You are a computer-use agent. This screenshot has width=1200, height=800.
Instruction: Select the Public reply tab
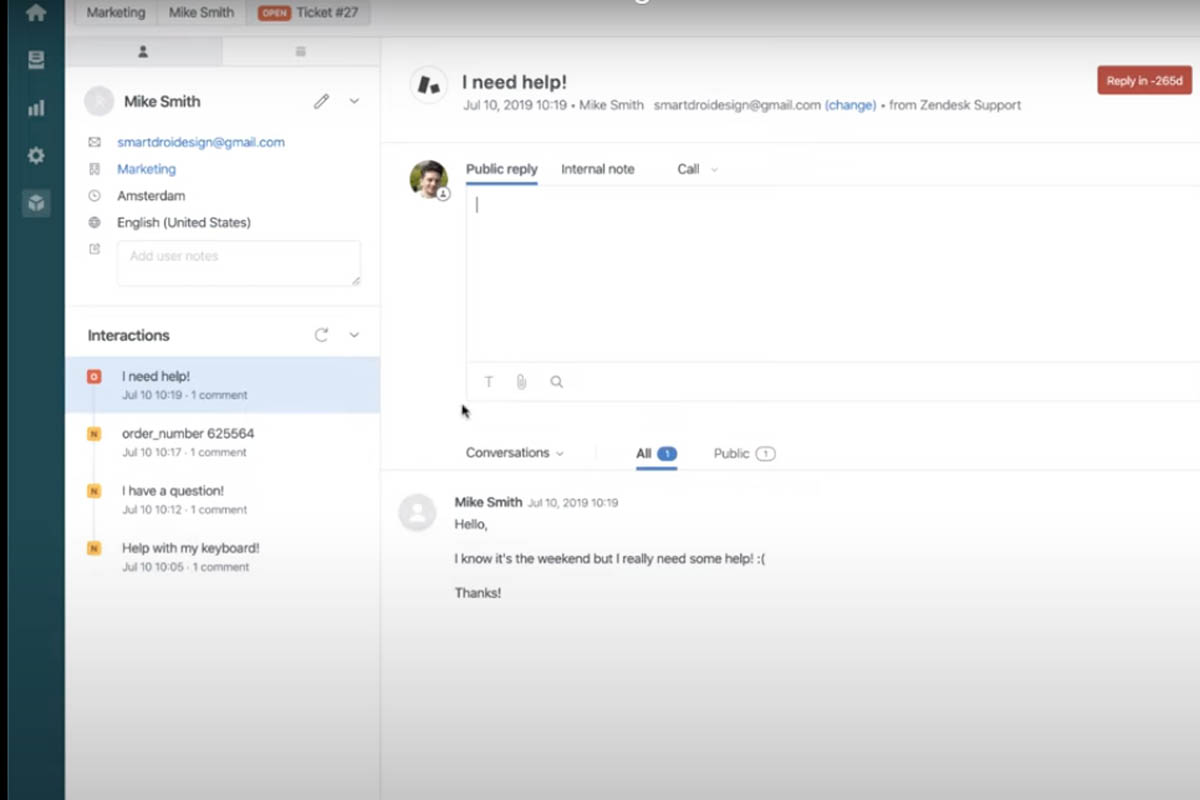(502, 169)
